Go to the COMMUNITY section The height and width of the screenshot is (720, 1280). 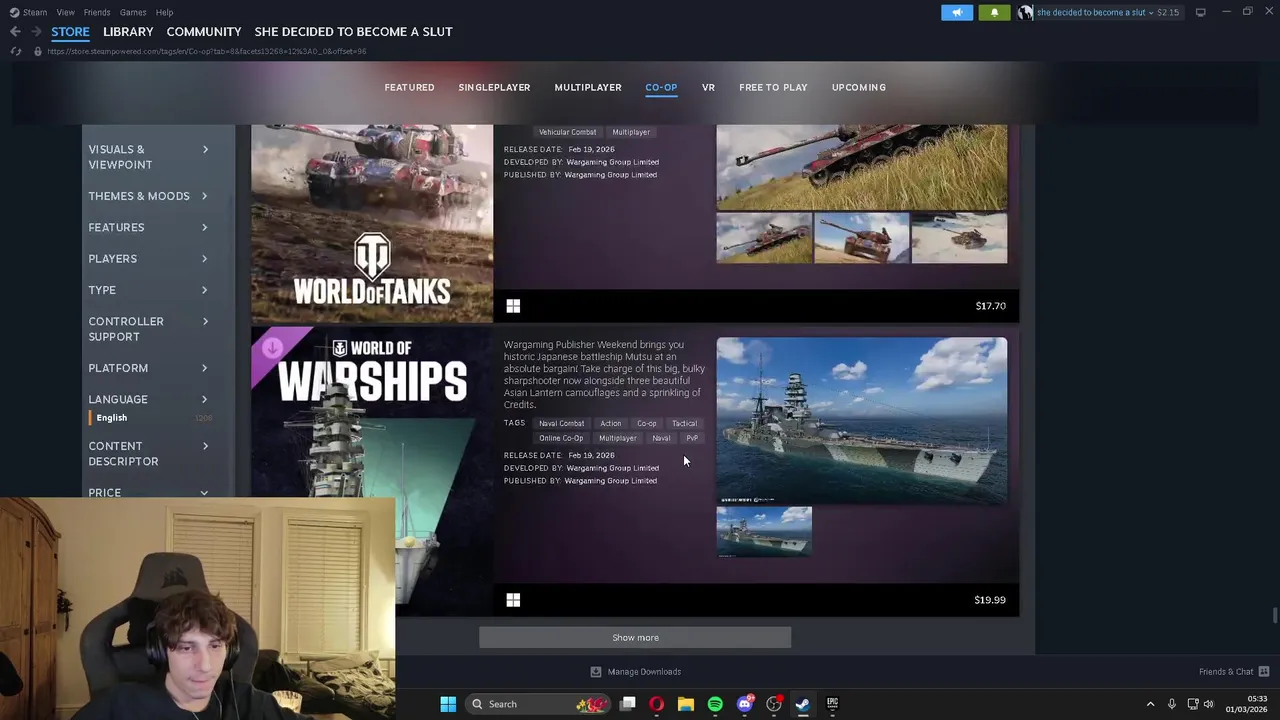click(204, 32)
